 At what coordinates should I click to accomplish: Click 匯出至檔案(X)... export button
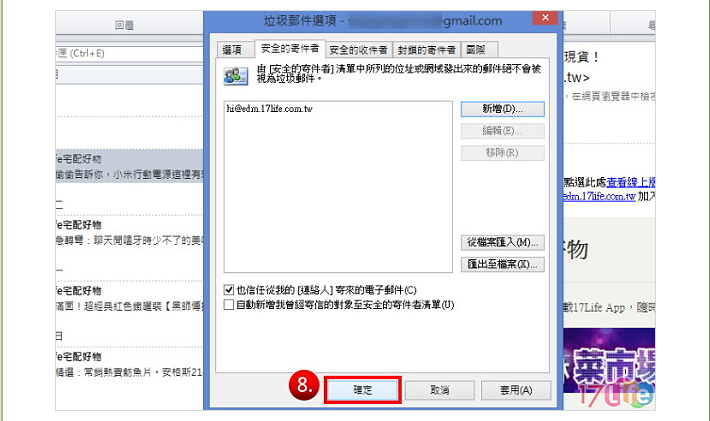(502, 264)
